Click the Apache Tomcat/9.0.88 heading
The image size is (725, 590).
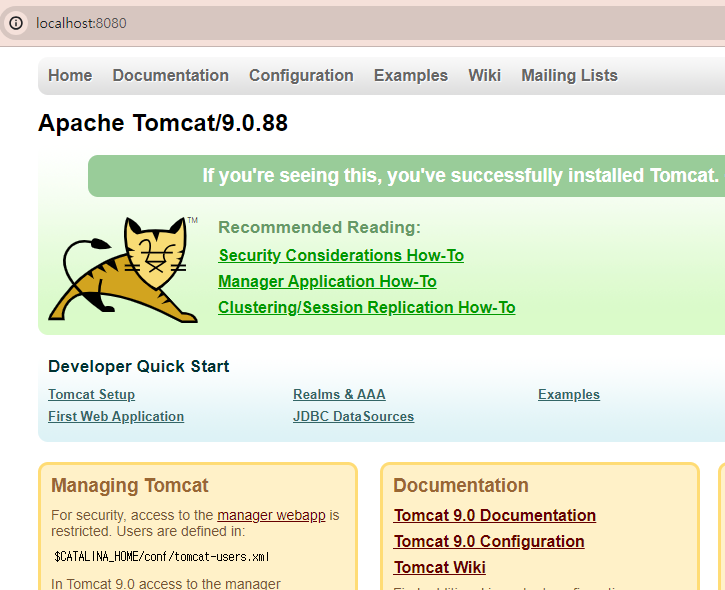click(163, 123)
